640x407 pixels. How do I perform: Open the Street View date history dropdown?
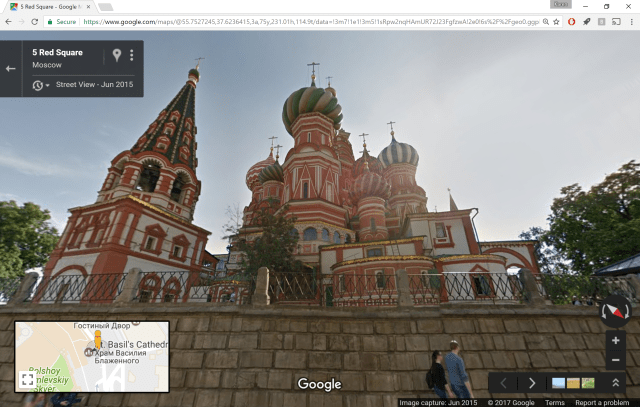click(40, 86)
